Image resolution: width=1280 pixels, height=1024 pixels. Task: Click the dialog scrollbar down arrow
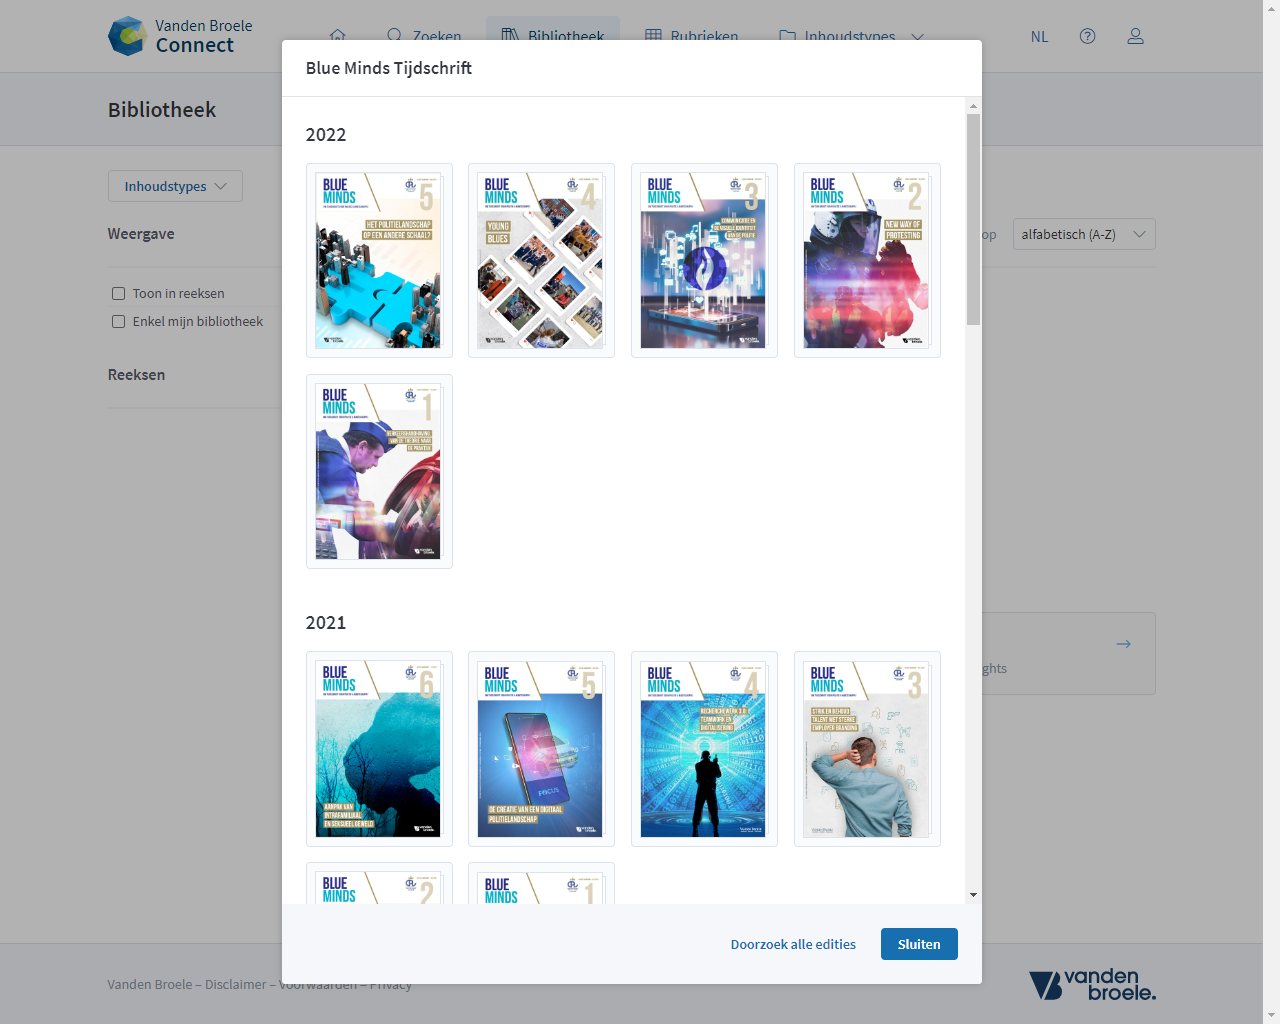973,895
